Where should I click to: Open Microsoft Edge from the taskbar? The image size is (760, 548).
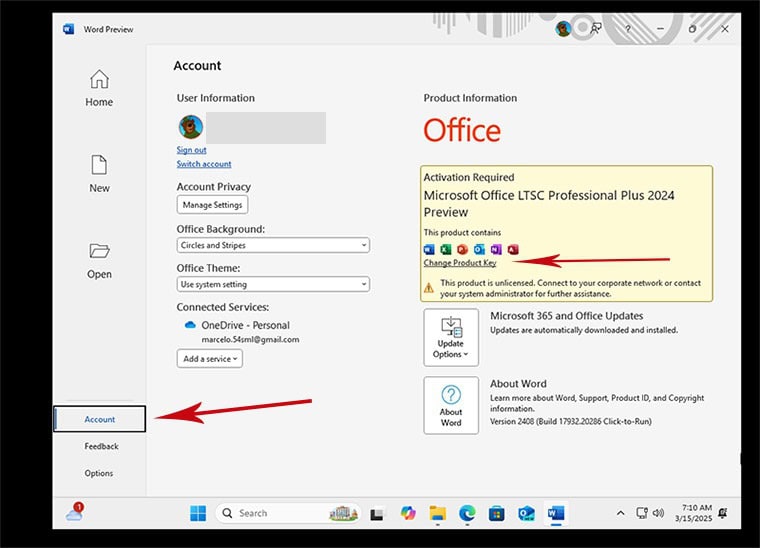coord(467,513)
